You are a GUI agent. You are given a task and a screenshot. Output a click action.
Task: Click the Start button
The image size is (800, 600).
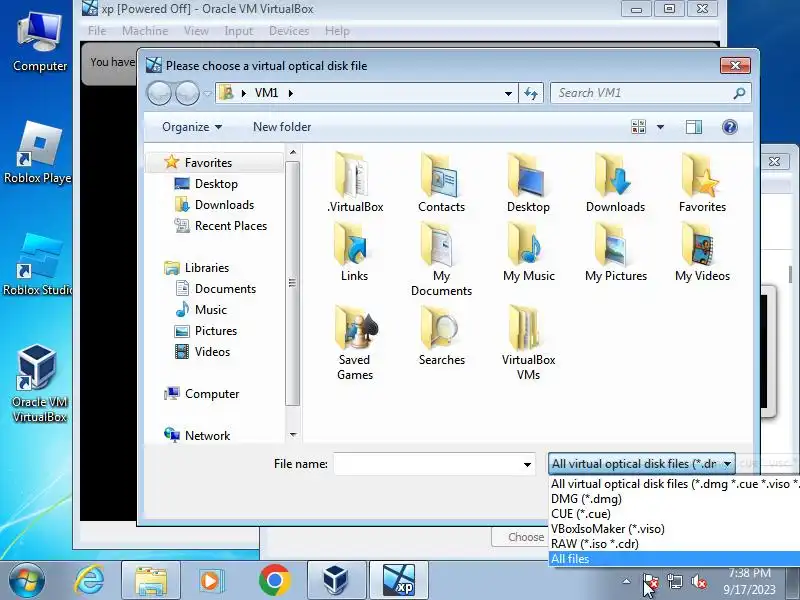(27, 580)
